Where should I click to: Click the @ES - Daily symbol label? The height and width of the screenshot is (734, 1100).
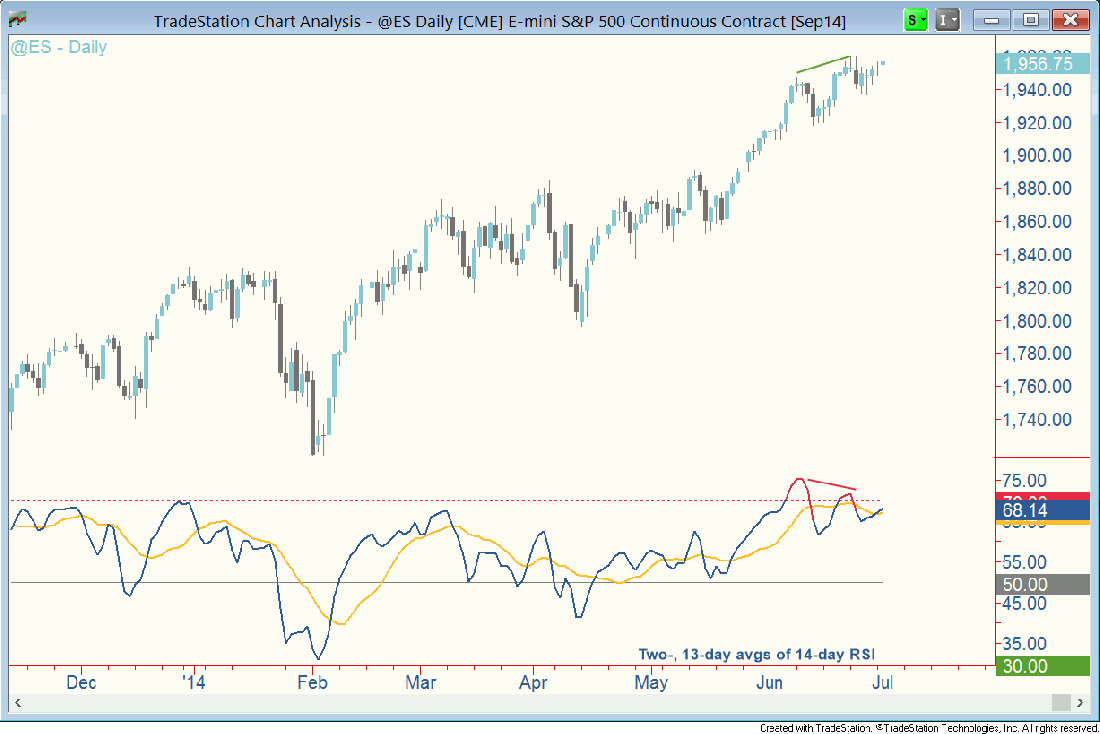[59, 47]
